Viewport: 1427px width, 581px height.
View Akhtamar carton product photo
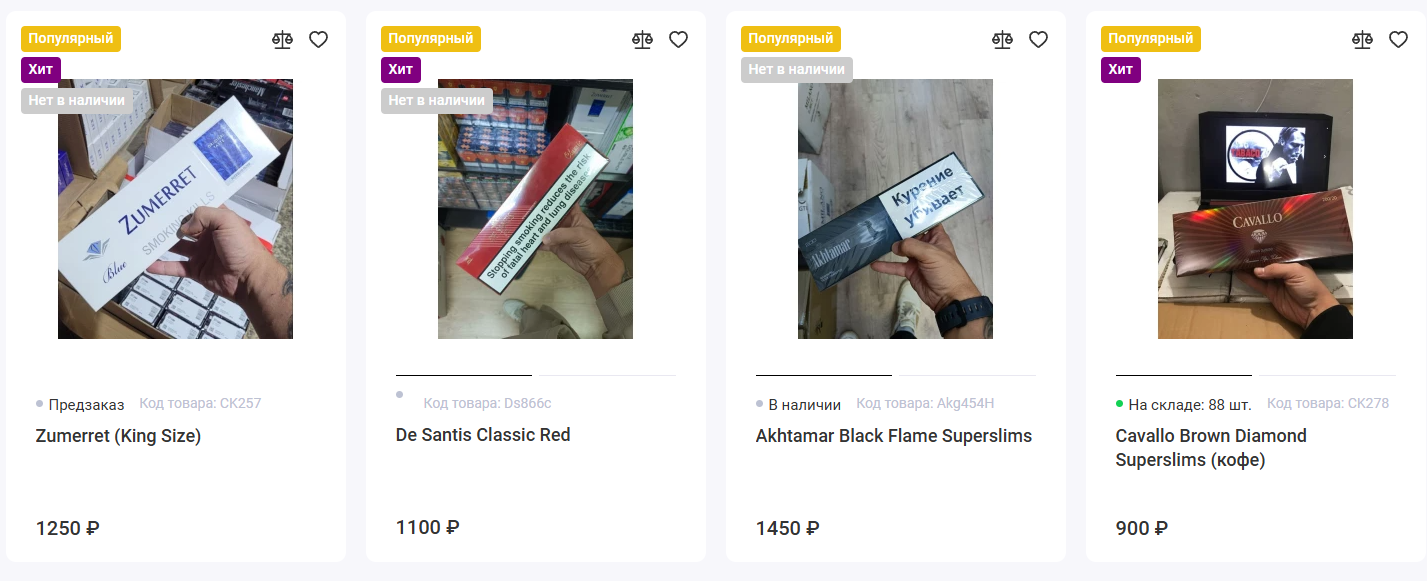pos(895,209)
